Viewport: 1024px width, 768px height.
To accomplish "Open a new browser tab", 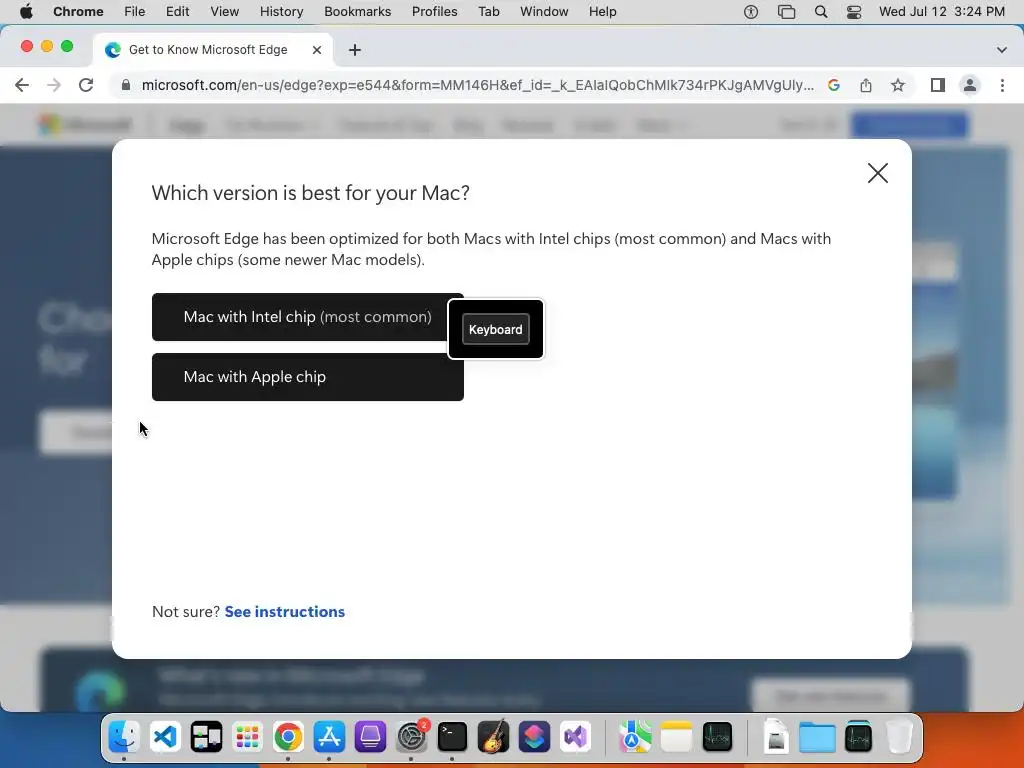I will click(355, 50).
